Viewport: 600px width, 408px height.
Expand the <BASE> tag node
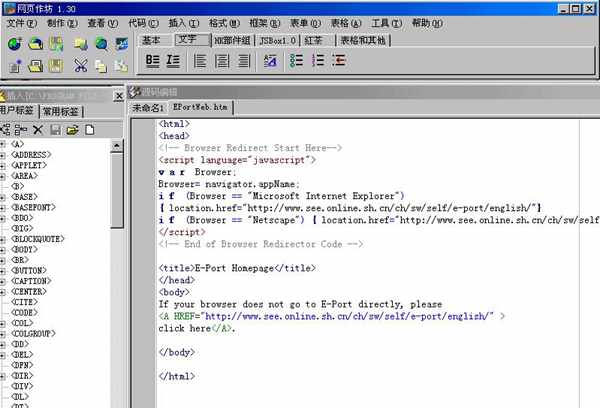(3, 197)
